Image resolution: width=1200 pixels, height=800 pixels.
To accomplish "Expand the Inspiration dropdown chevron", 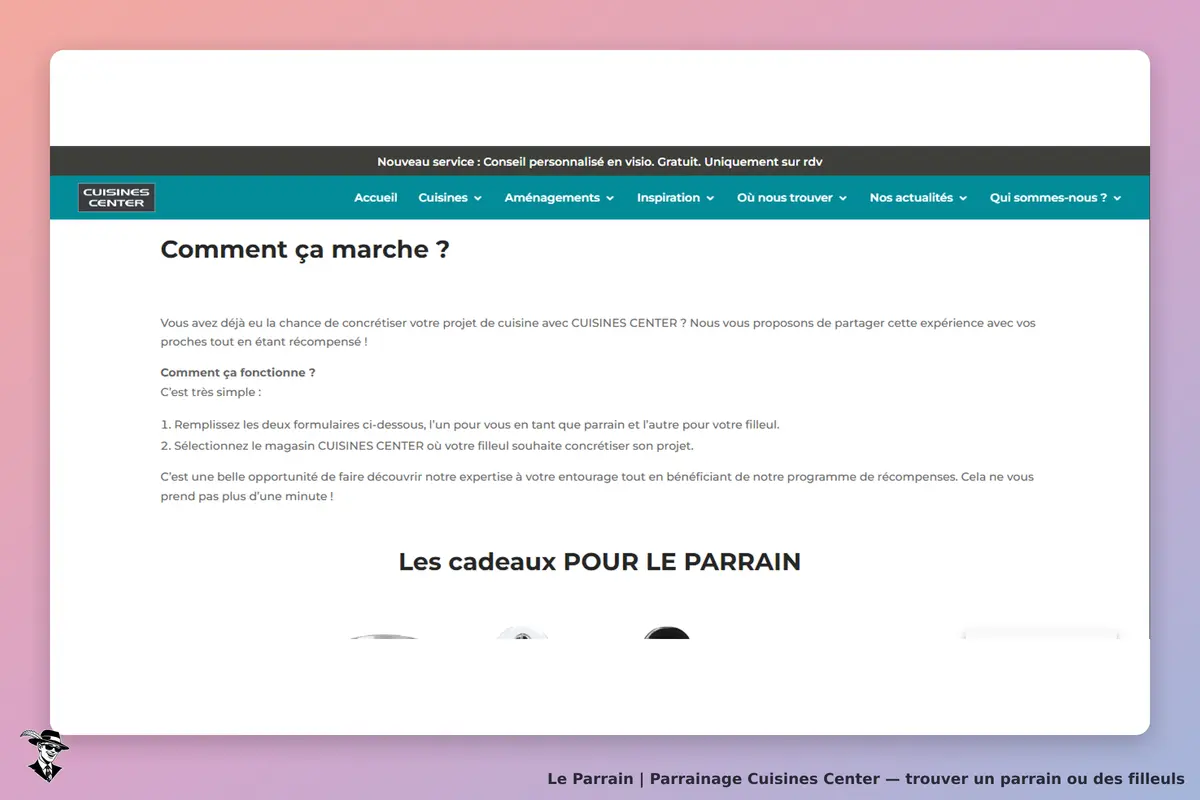I will 710,198.
